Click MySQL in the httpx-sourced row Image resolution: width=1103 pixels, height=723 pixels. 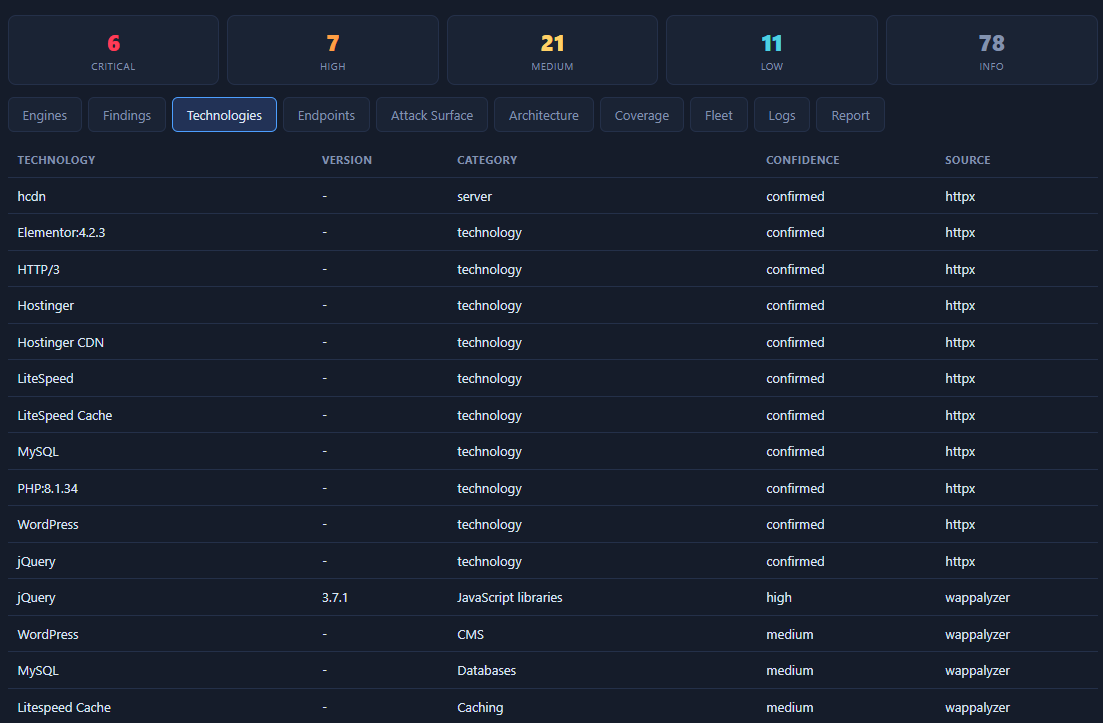coord(38,452)
